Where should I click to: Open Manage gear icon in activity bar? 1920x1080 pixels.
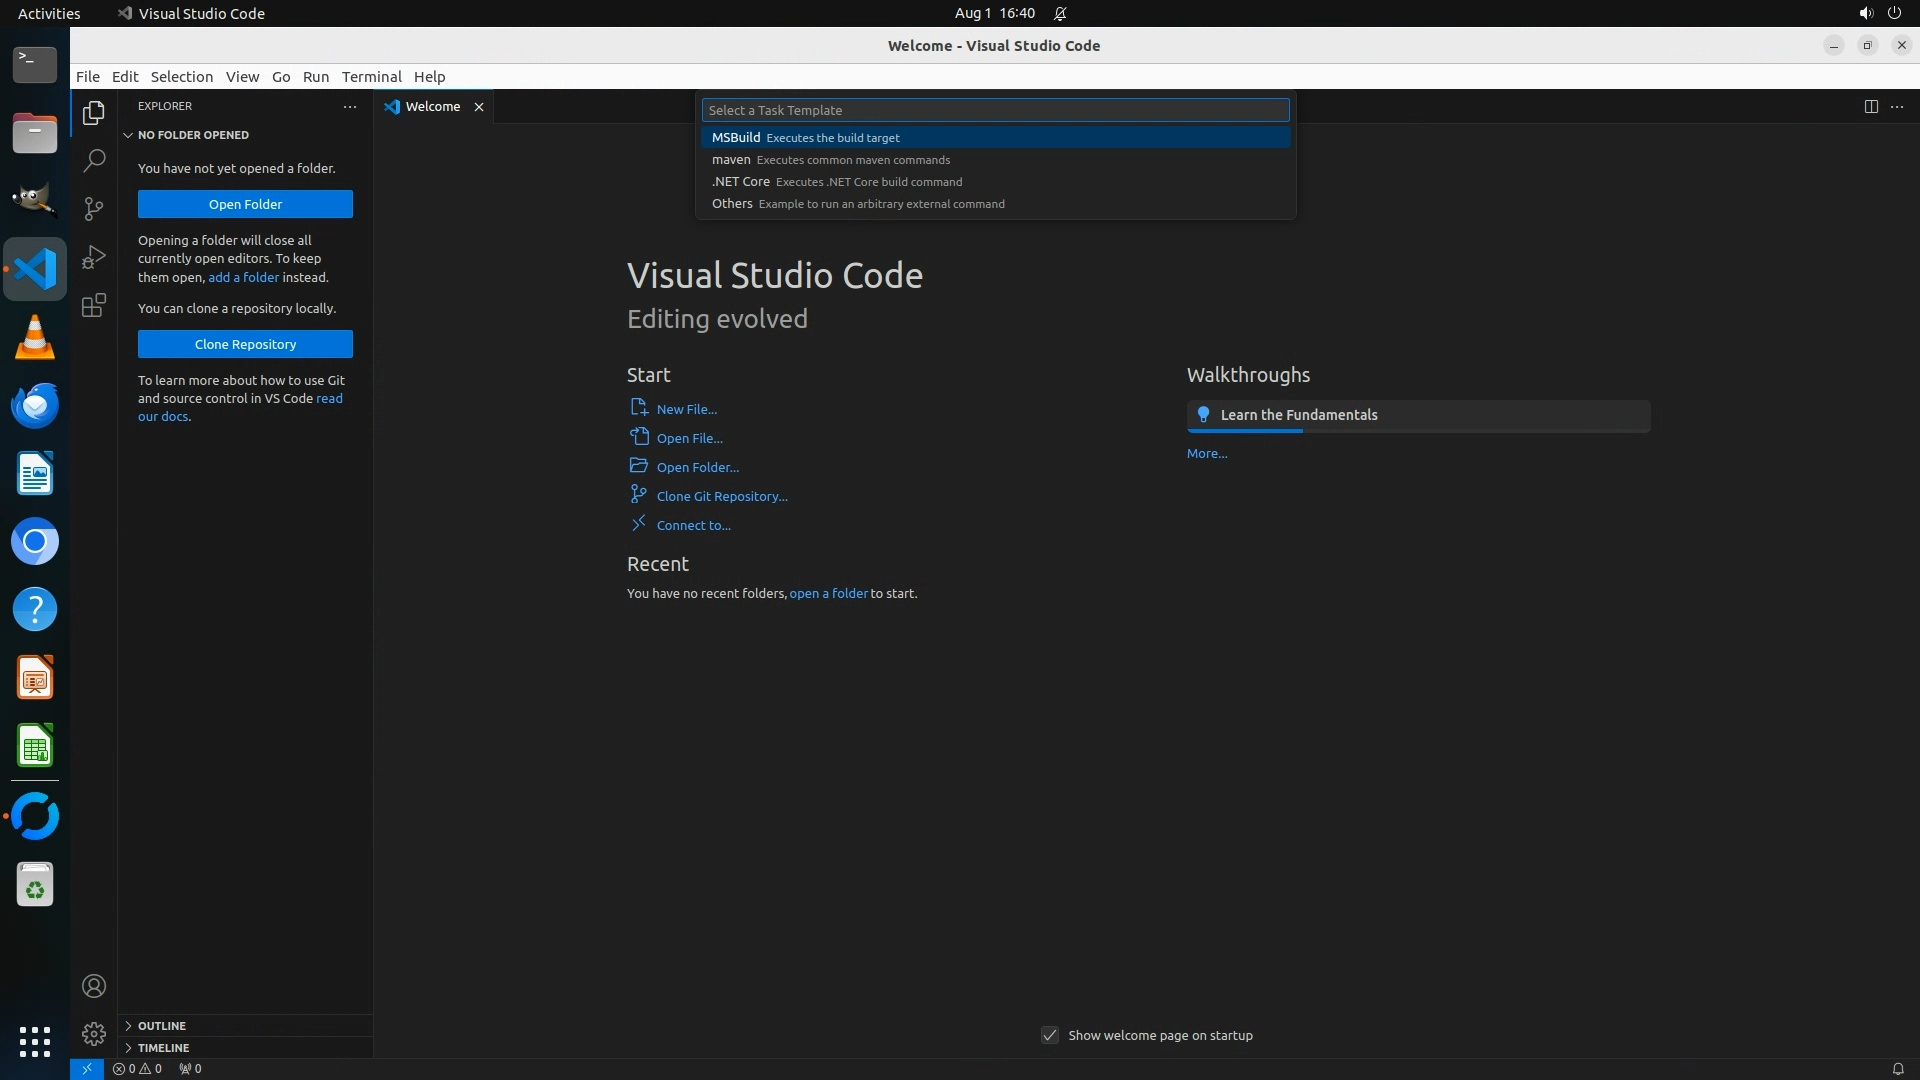93,1033
